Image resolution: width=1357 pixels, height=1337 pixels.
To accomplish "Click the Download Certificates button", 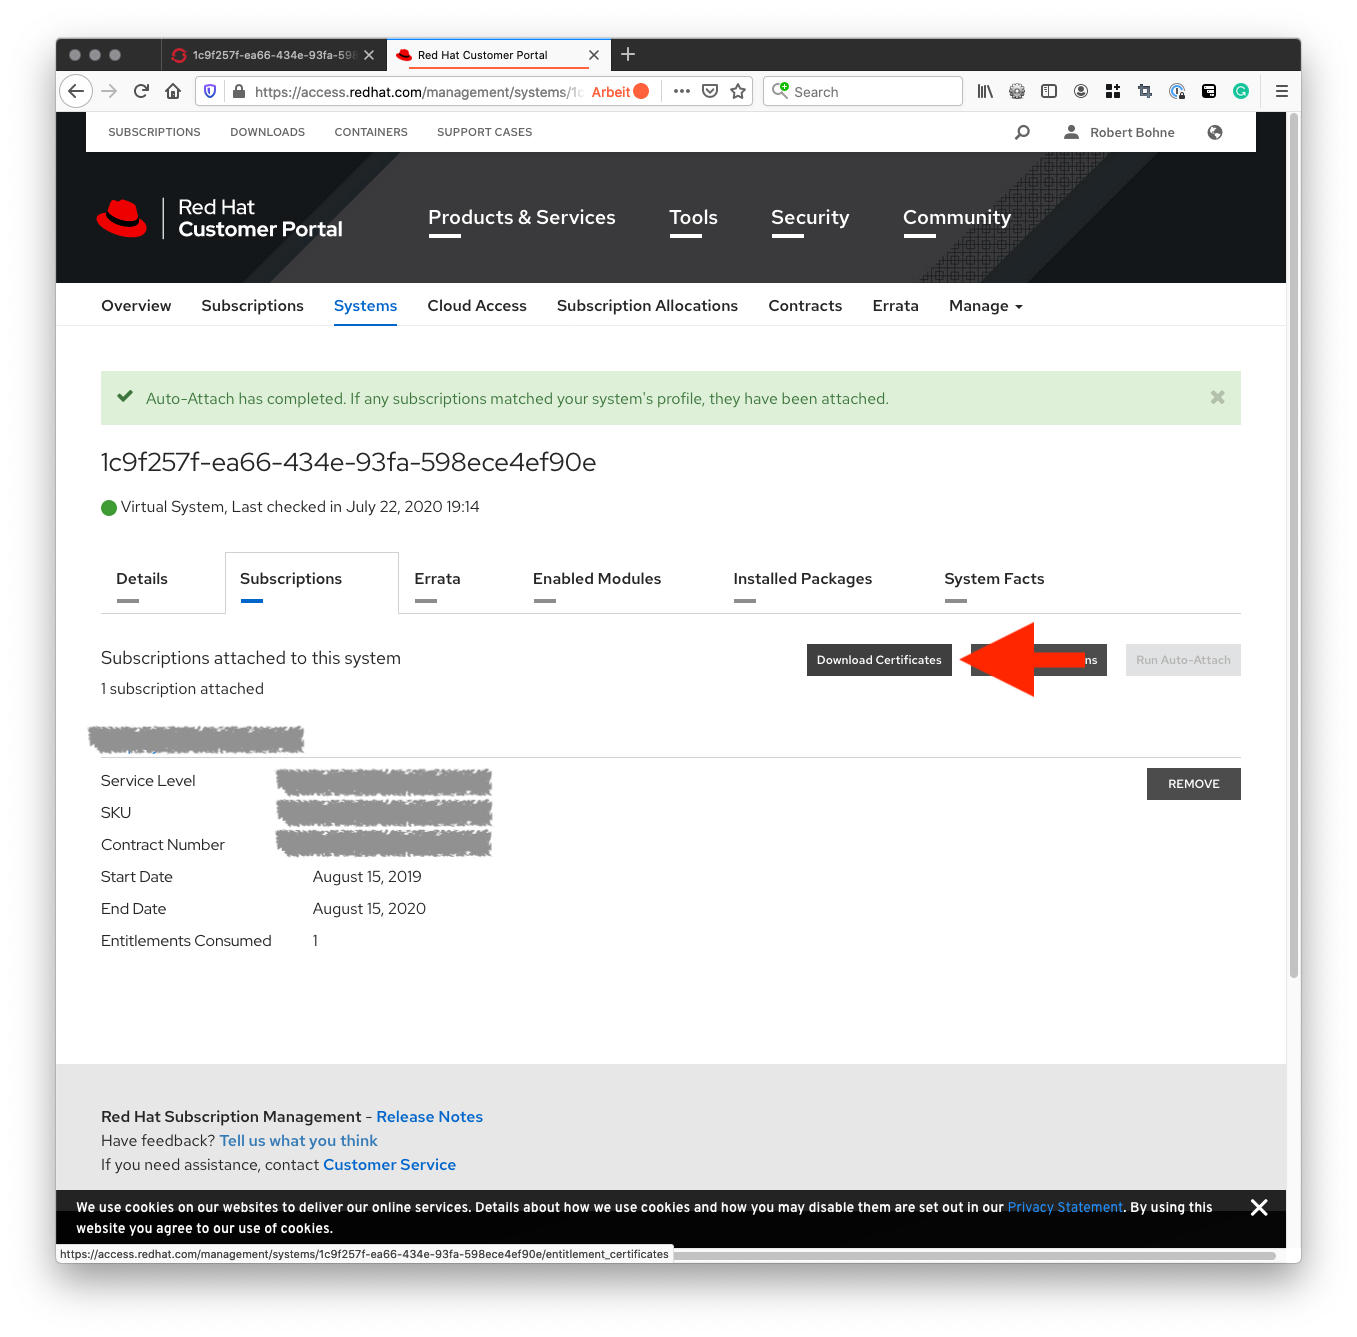I will click(x=879, y=660).
